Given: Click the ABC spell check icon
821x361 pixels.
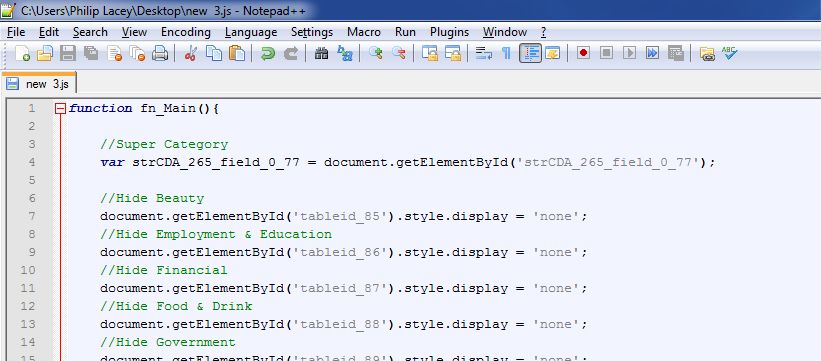Looking at the screenshot, I should pyautogui.click(x=729, y=53).
